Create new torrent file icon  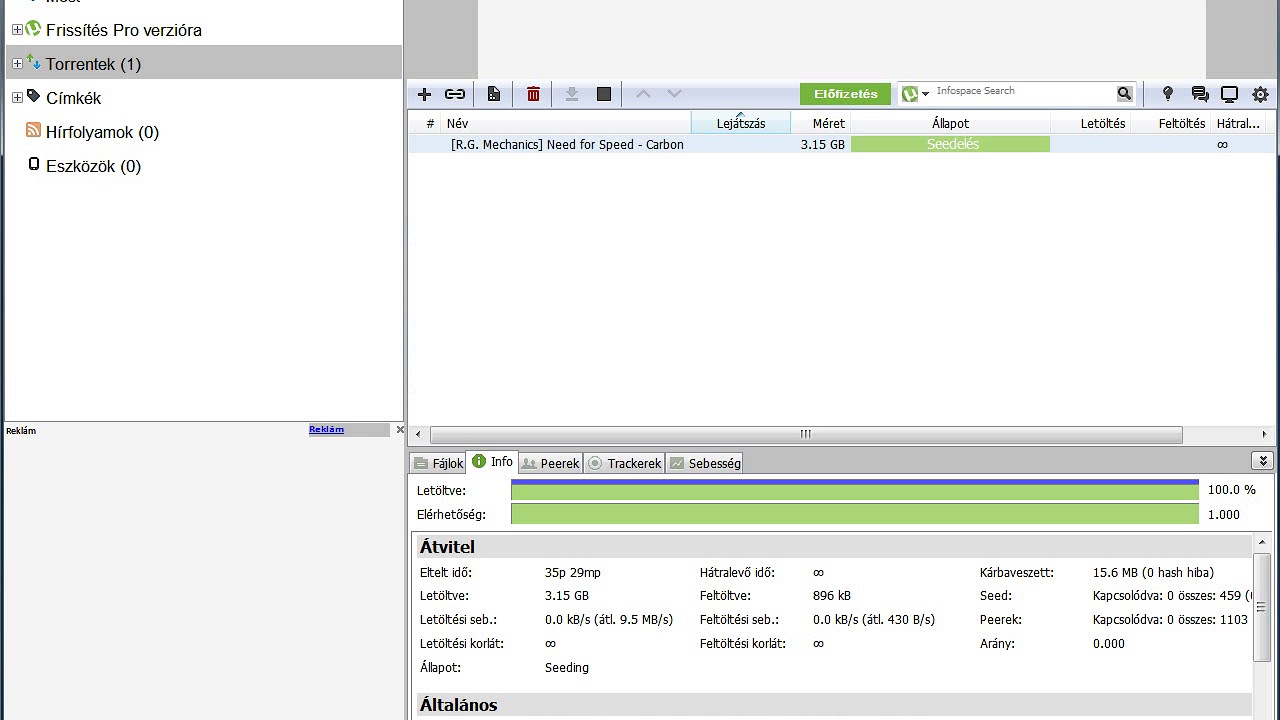494,94
